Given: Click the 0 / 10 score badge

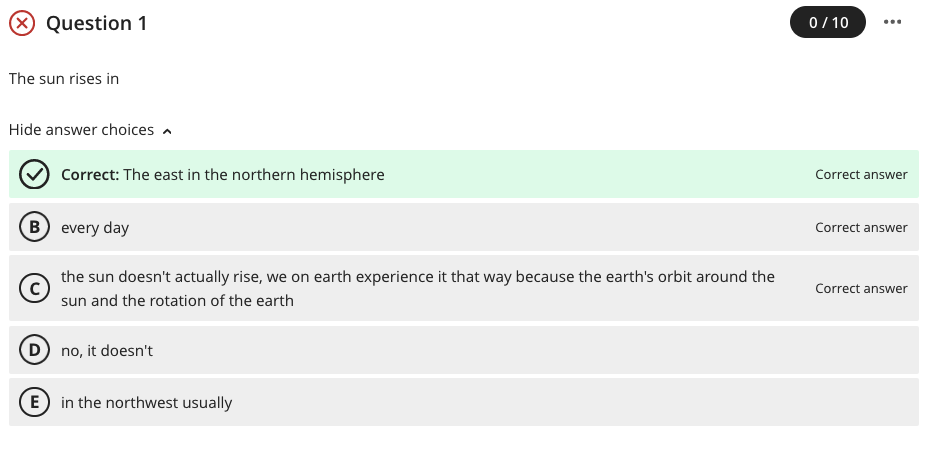Looking at the screenshot, I should coord(828,22).
